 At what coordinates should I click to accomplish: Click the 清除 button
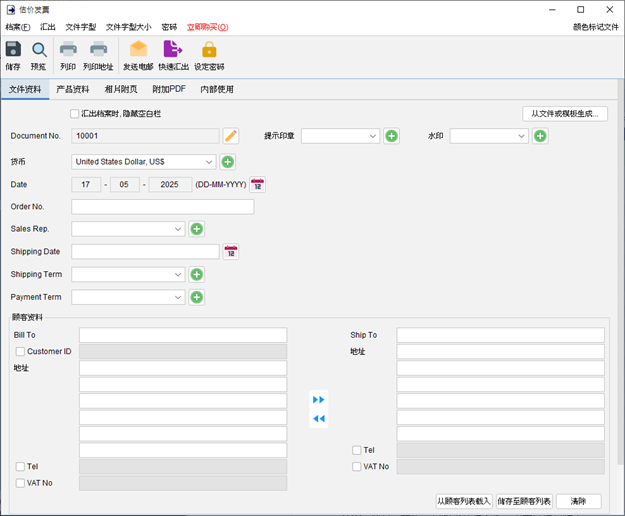pos(578,501)
